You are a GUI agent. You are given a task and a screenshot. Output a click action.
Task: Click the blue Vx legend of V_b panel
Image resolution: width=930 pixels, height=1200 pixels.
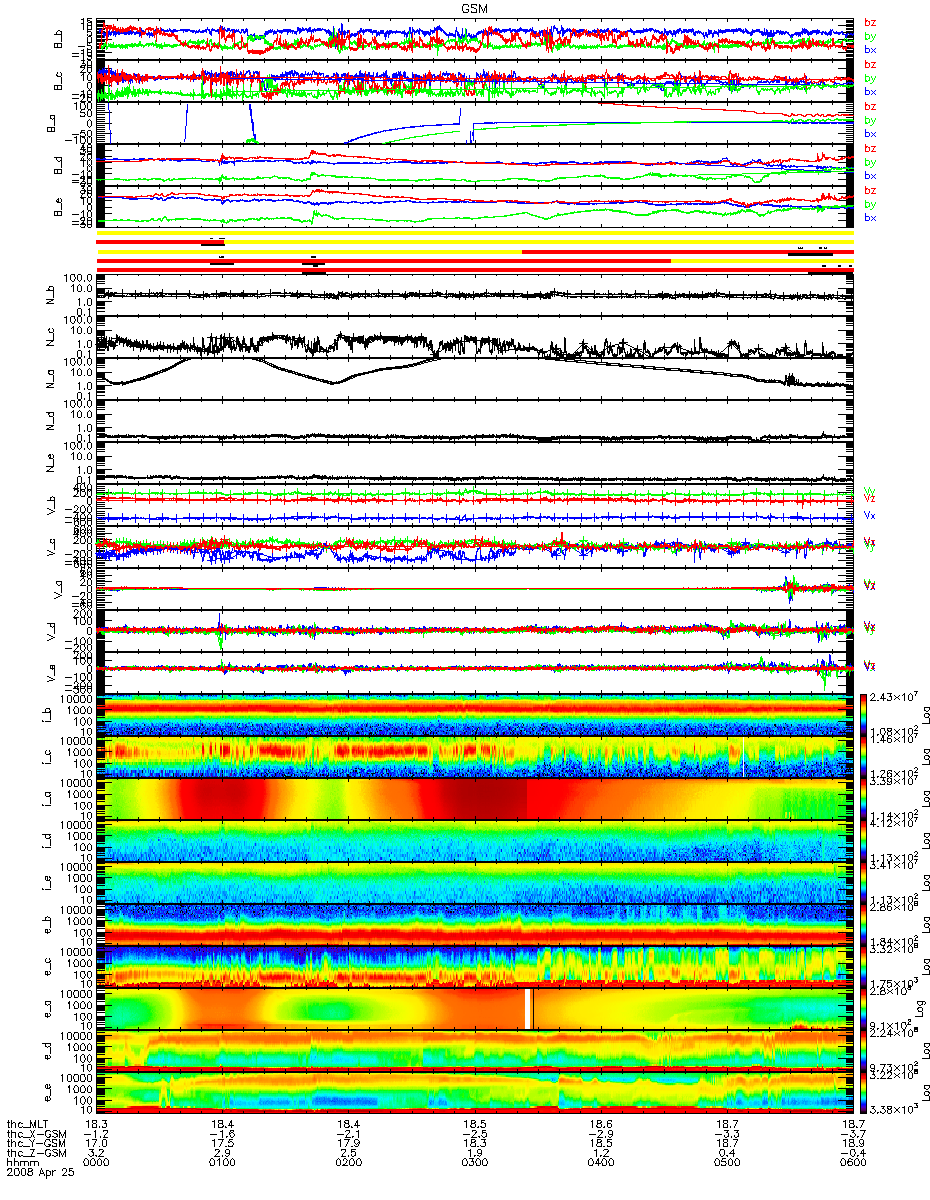869,514
